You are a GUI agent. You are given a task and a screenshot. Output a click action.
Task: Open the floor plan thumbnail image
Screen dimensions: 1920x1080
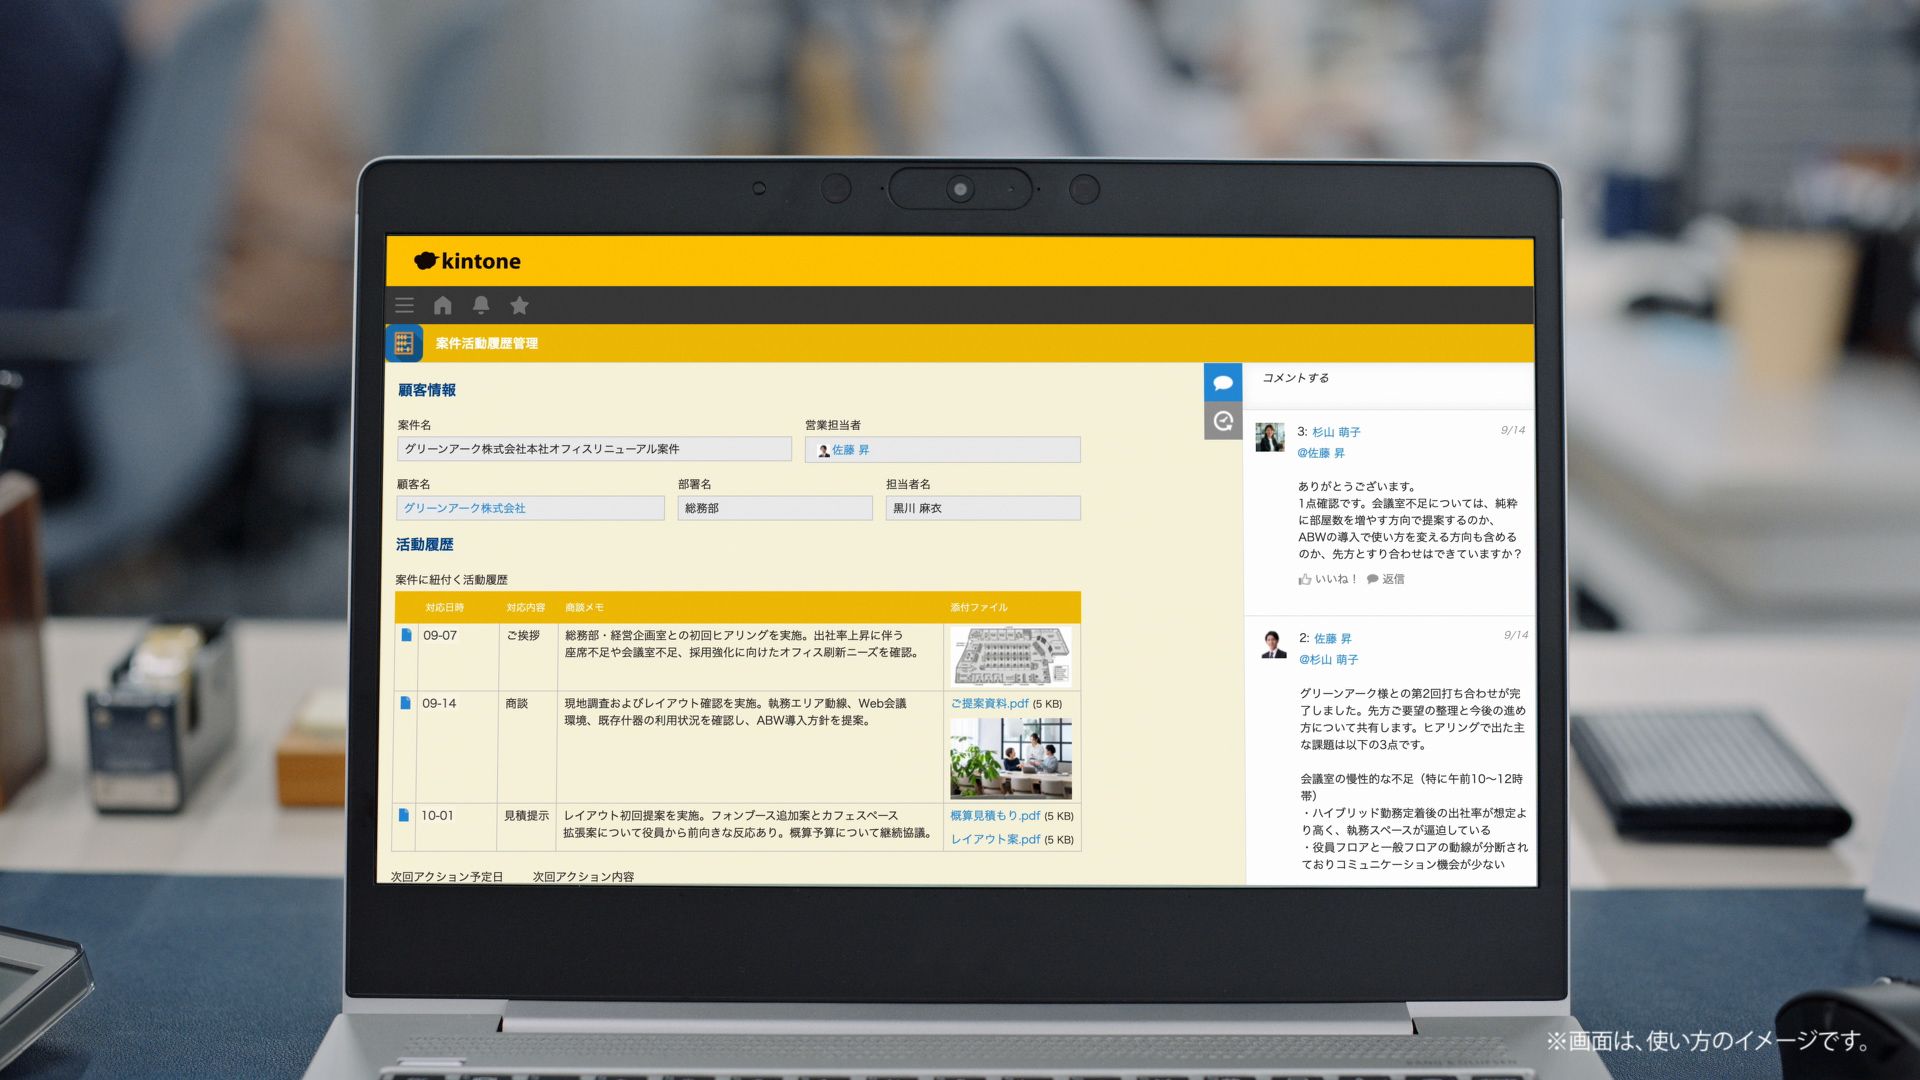coord(1011,656)
